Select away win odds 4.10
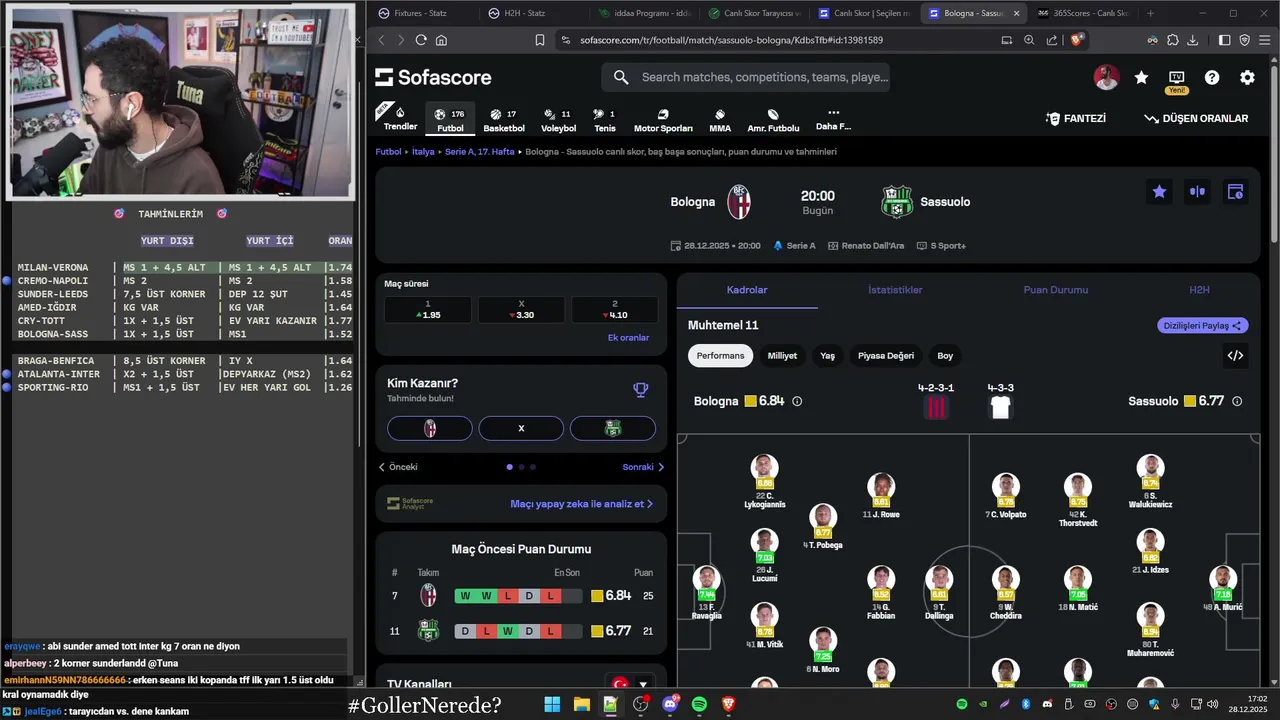 click(614, 310)
